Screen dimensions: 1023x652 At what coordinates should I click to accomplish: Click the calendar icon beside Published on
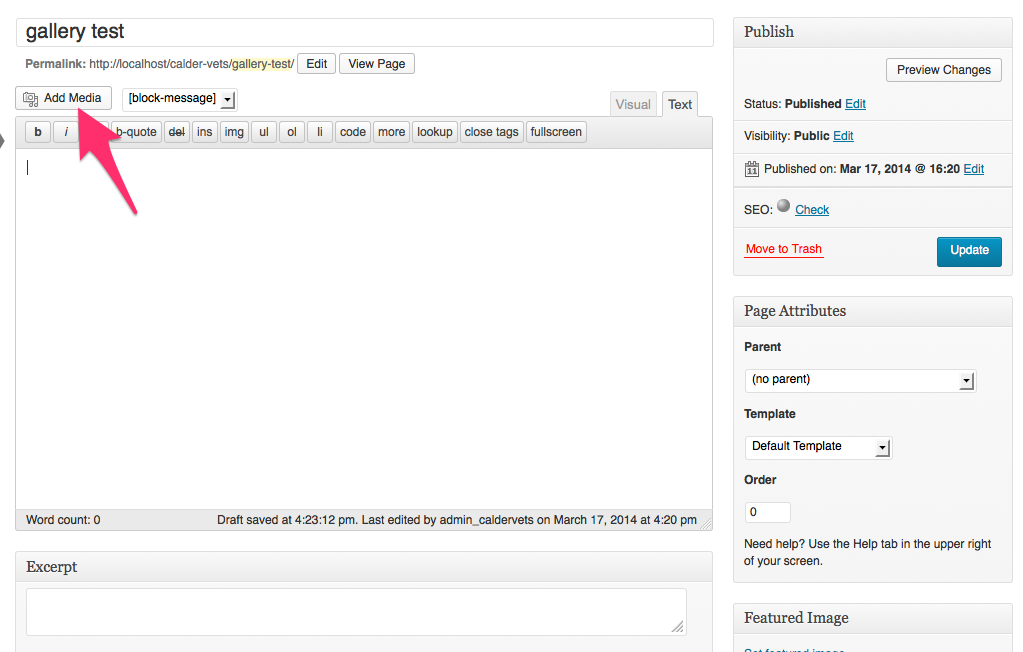tap(752, 169)
